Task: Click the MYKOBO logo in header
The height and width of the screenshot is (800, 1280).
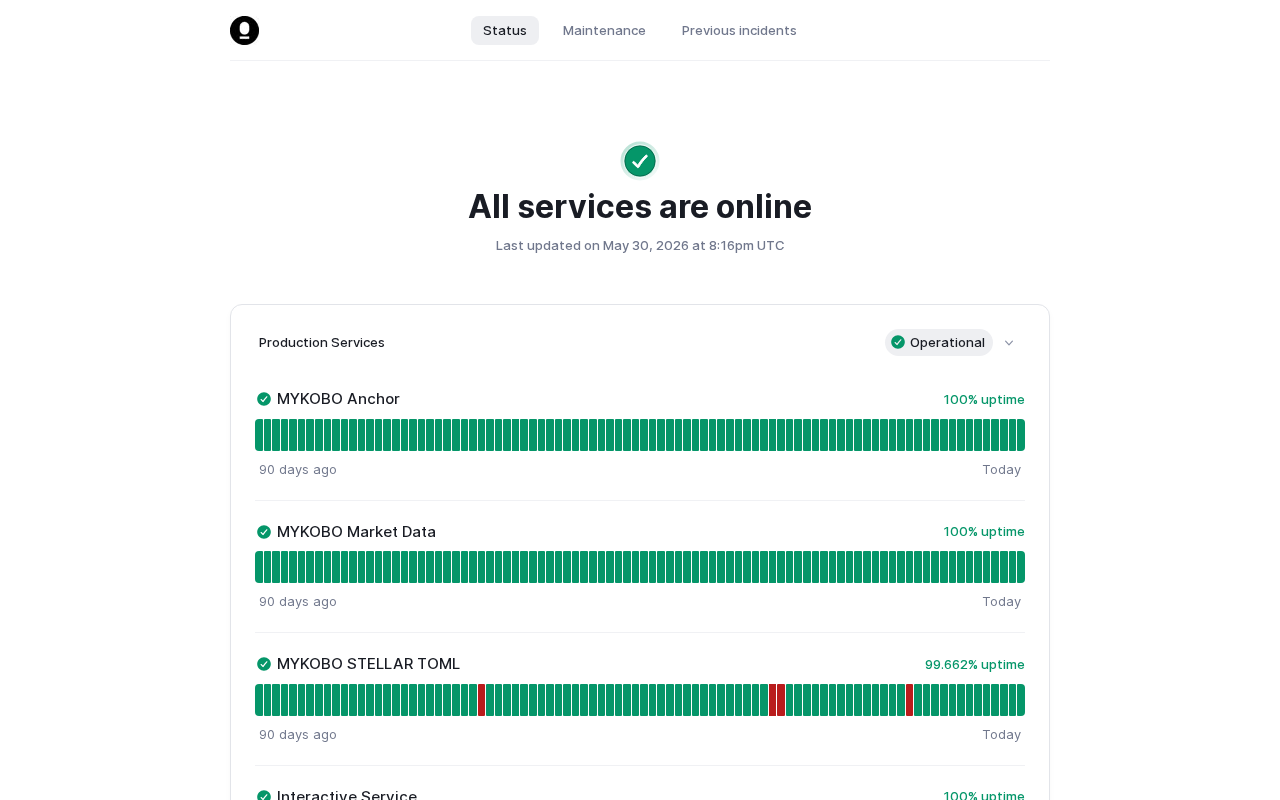Action: [244, 30]
